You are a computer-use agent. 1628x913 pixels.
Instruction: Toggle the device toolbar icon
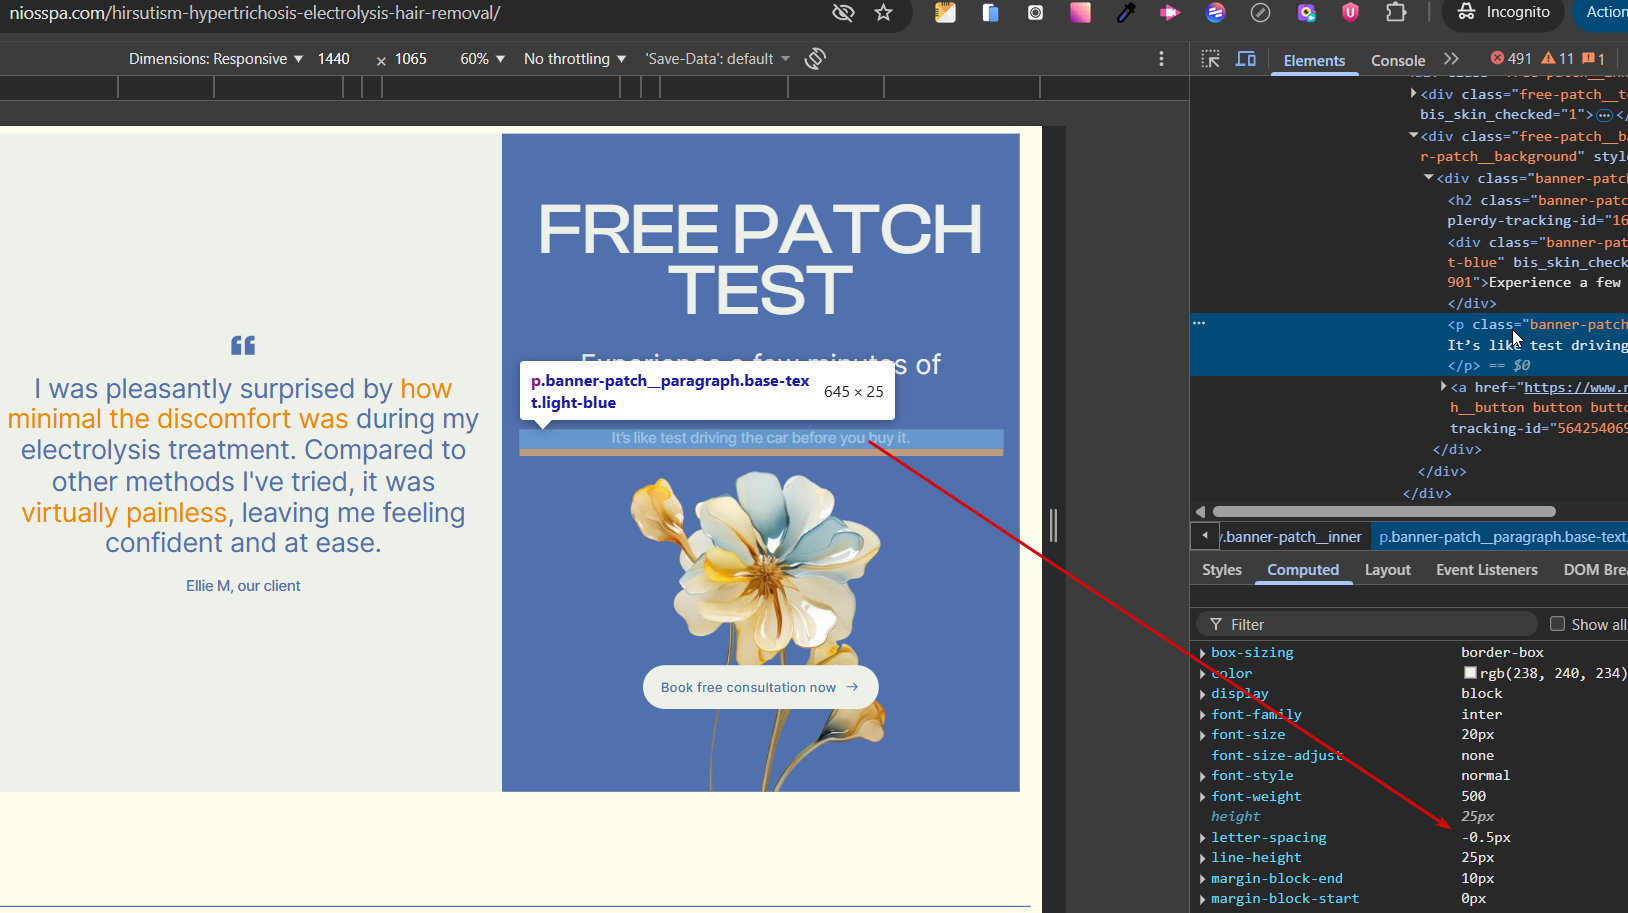point(1245,59)
